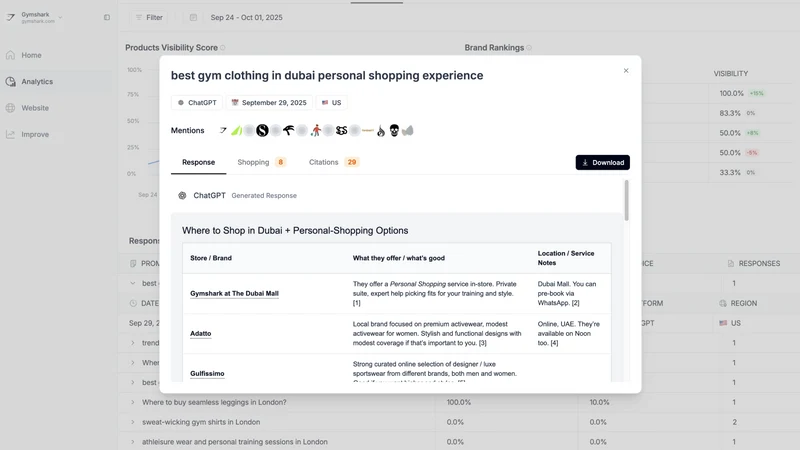This screenshot has width=800, height=450.
Task: Expand the prompt row starting with 'trend'
Action: [133, 343]
